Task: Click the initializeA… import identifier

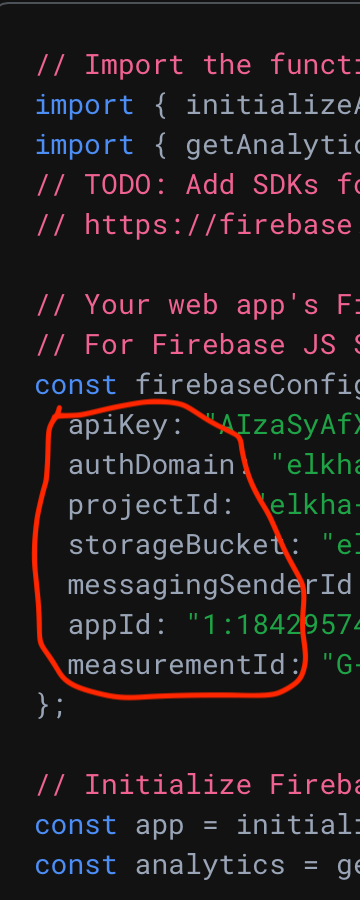Action: click(273, 105)
